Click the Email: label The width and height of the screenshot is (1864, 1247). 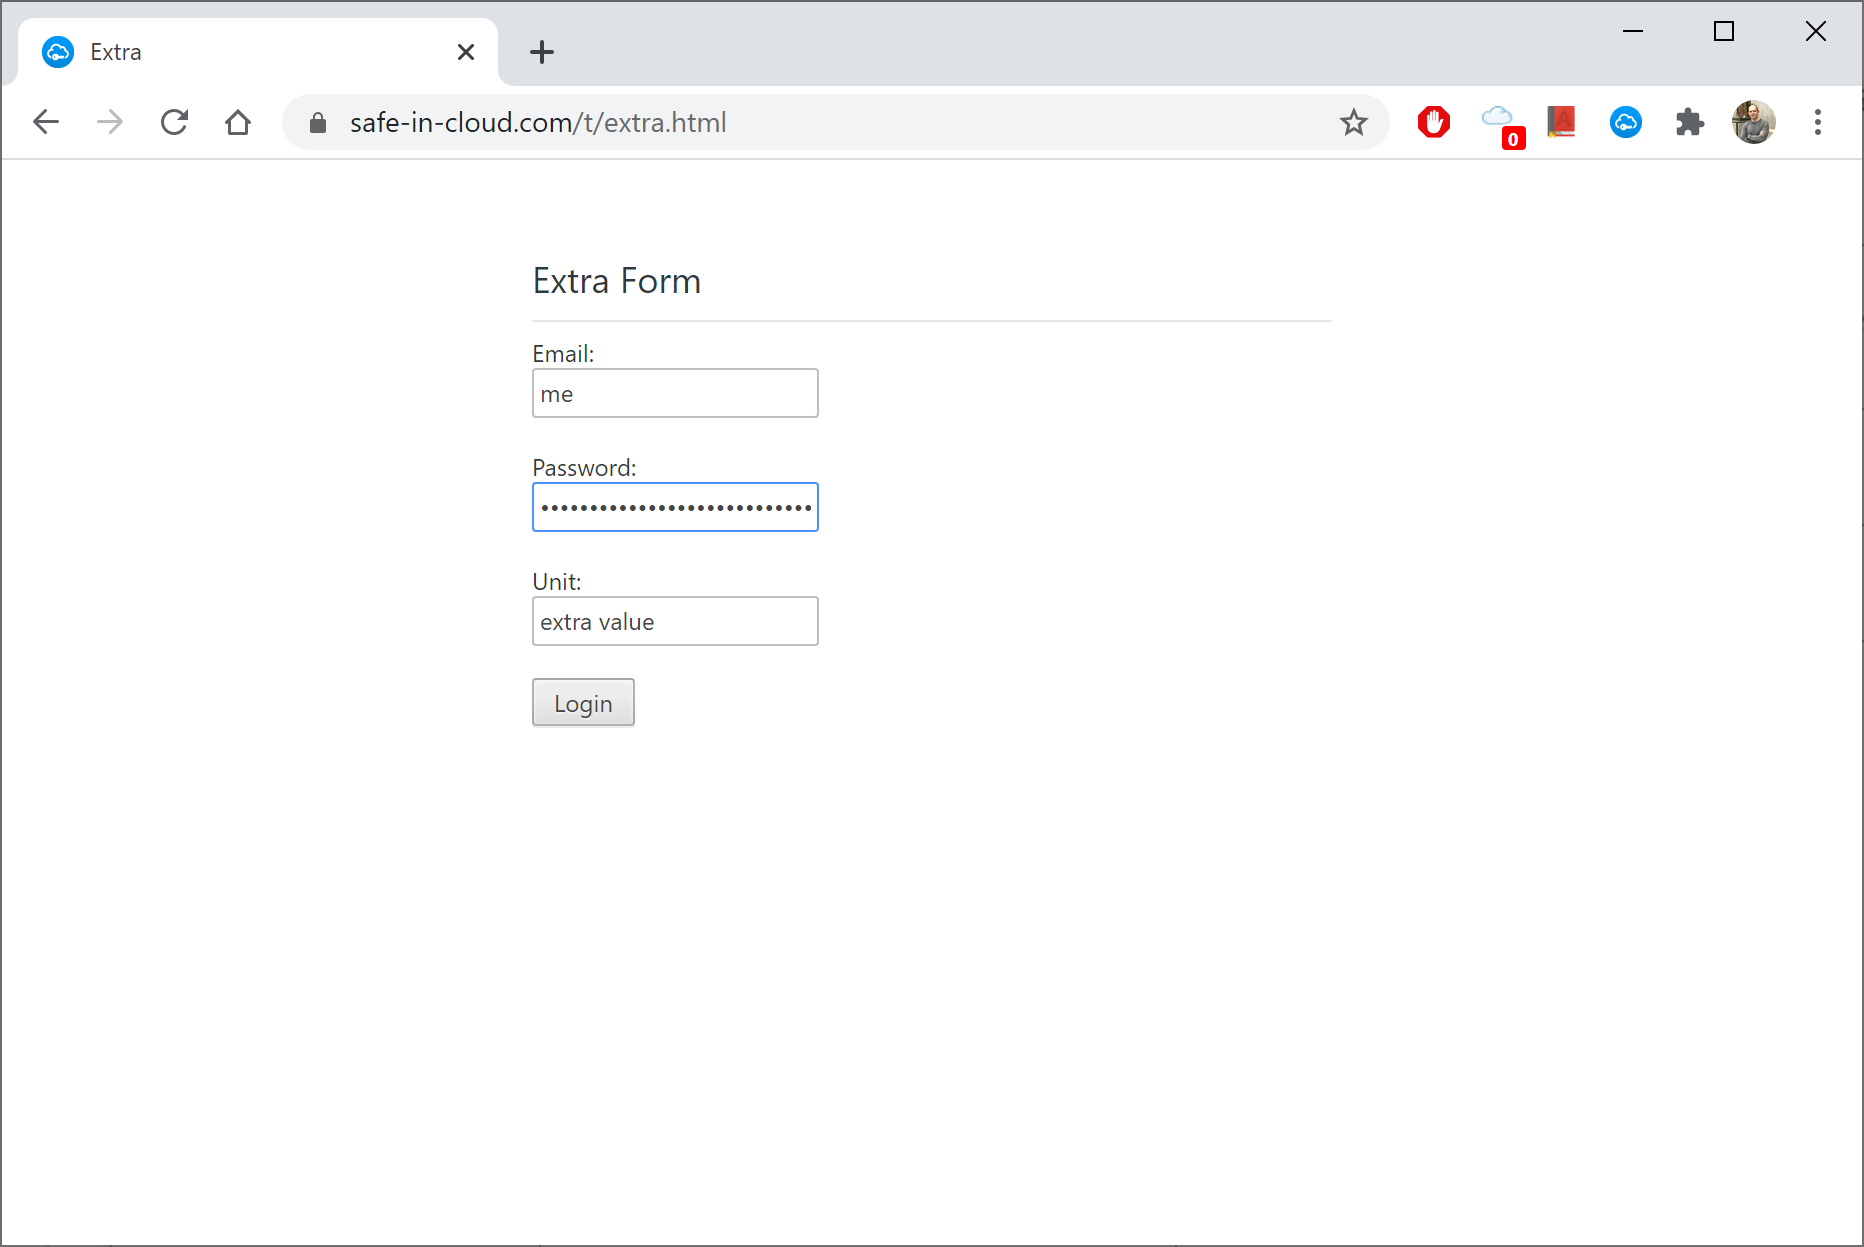563,354
